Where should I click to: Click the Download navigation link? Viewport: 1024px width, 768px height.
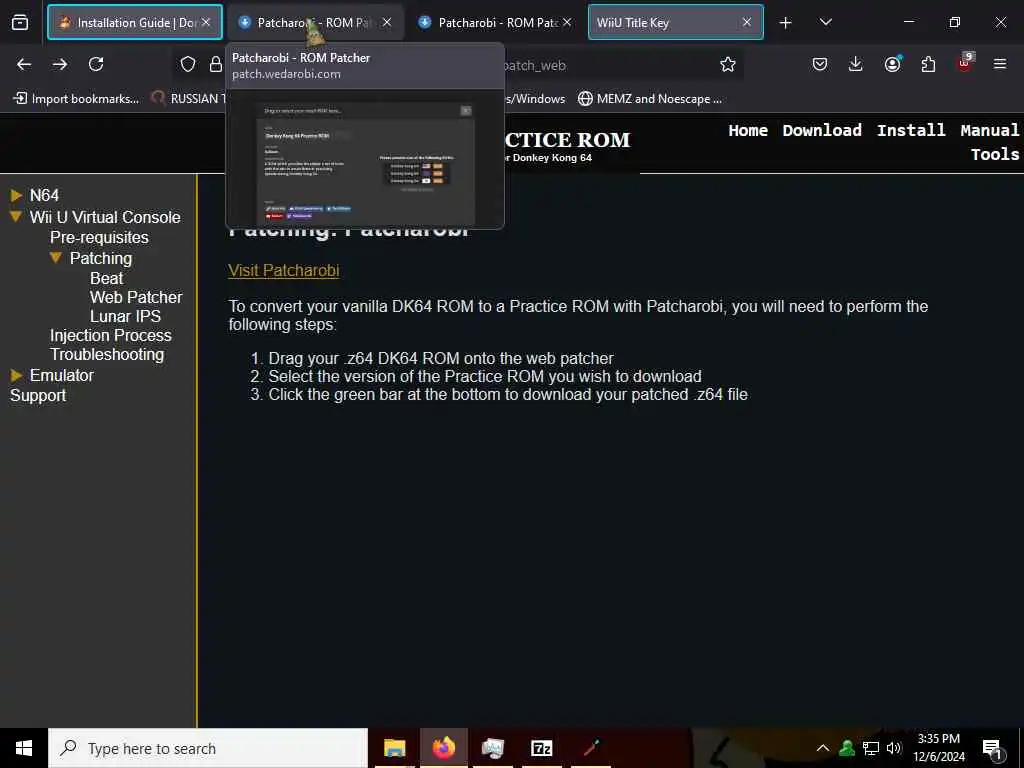coord(822,131)
